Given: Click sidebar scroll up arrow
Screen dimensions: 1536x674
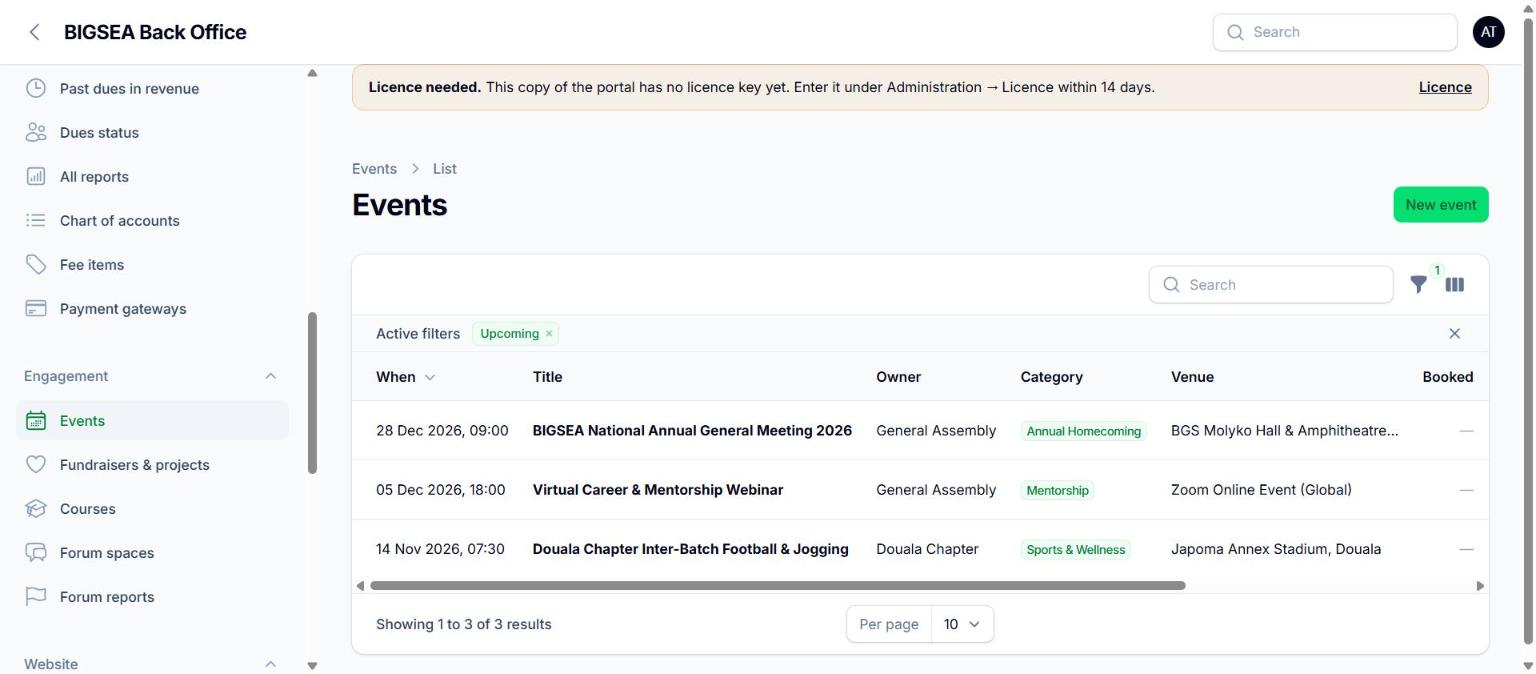Looking at the screenshot, I should 312,73.
